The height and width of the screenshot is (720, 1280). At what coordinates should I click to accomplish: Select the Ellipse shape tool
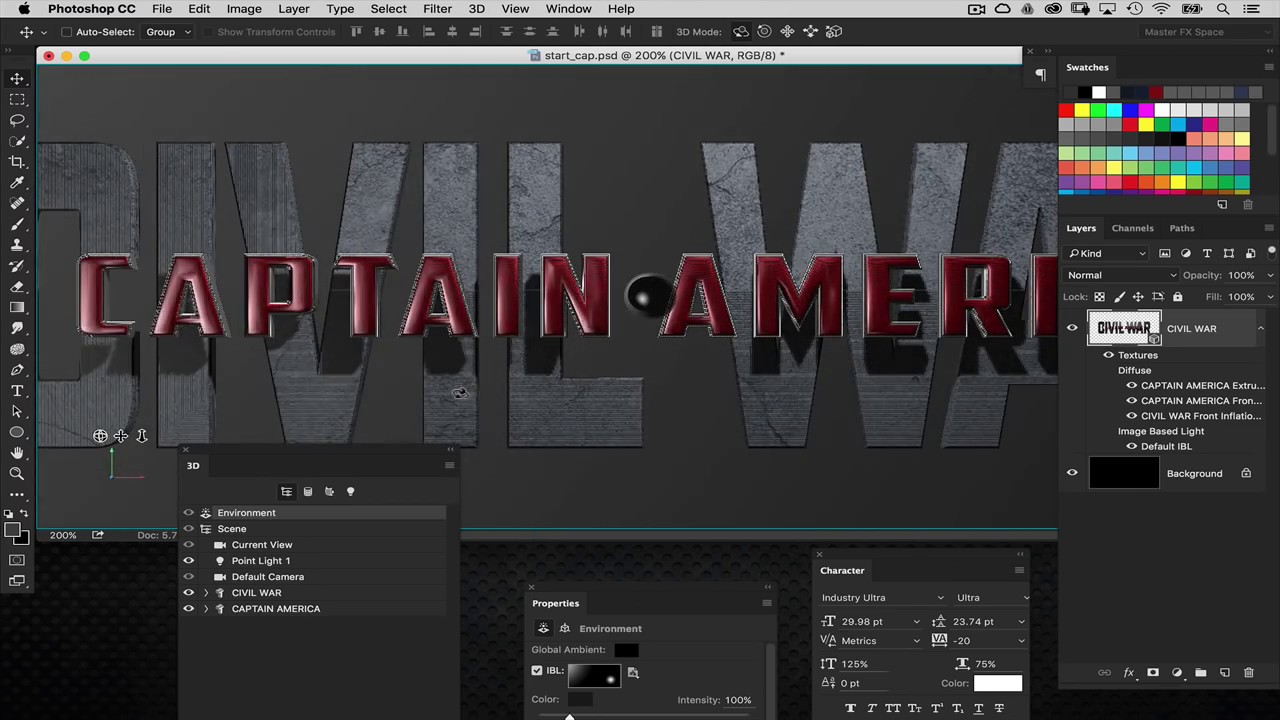point(17,433)
